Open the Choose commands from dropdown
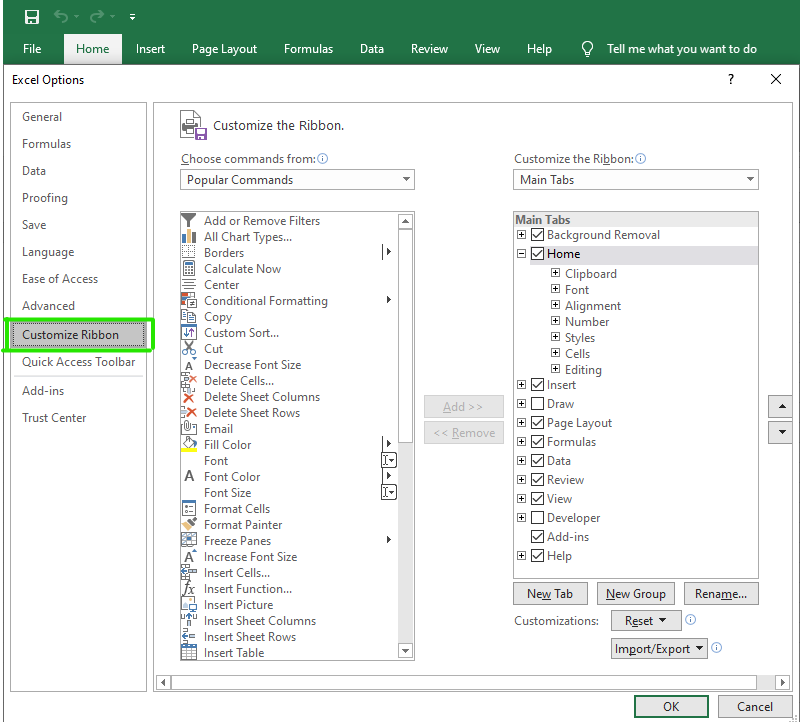Image resolution: width=800 pixels, height=722 pixels. tap(298, 180)
